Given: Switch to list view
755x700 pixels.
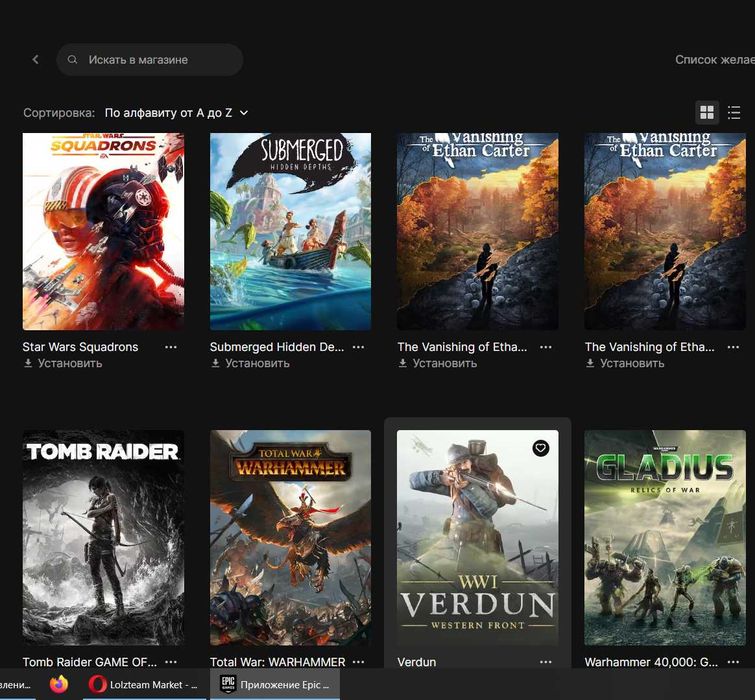Looking at the screenshot, I should [x=734, y=113].
